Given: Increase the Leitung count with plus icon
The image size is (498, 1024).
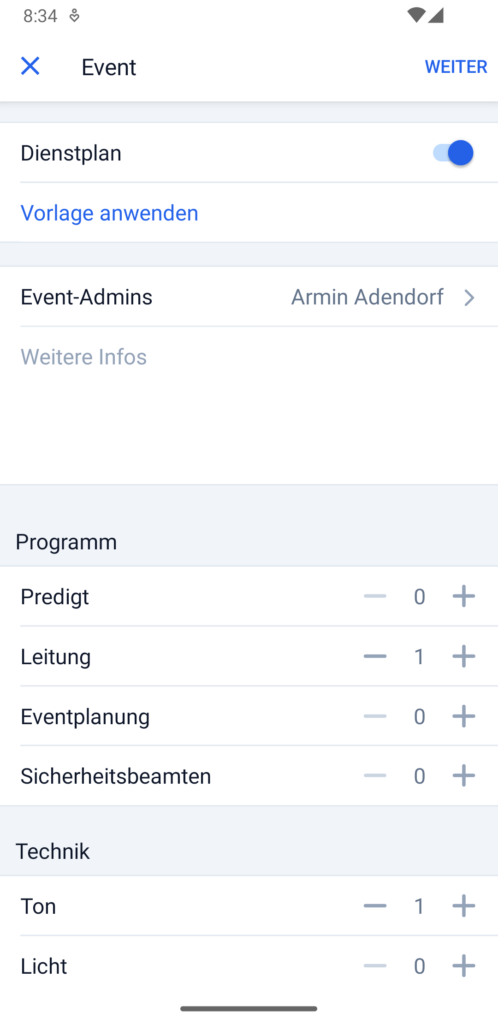Looking at the screenshot, I should coord(463,656).
